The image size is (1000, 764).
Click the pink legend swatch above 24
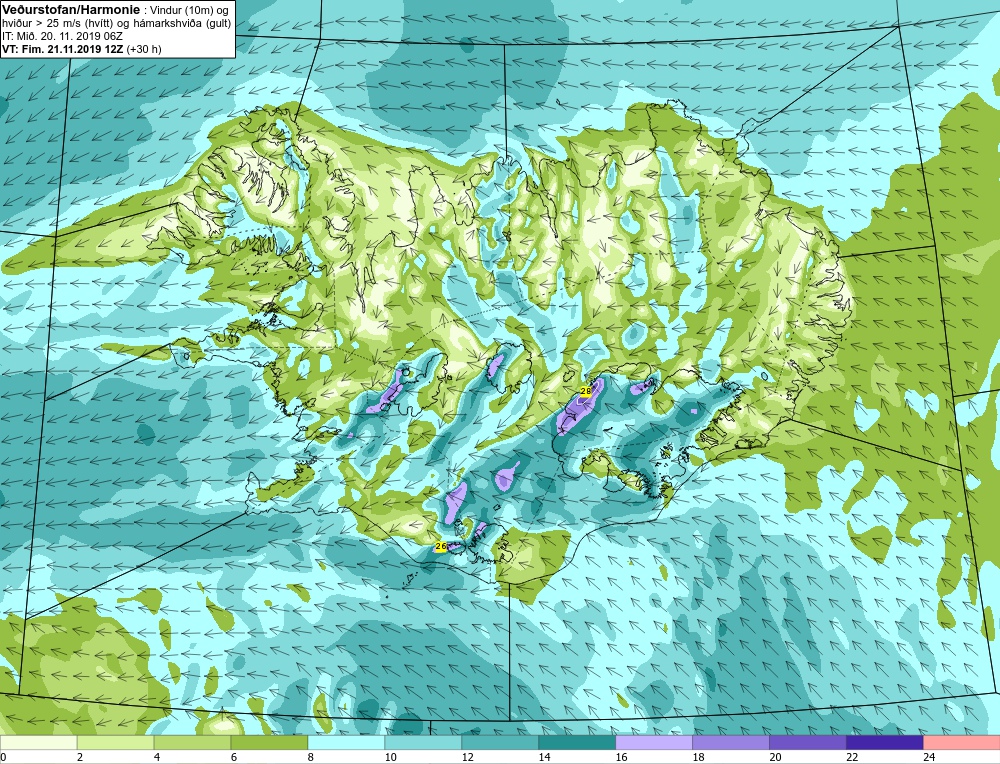(961, 742)
